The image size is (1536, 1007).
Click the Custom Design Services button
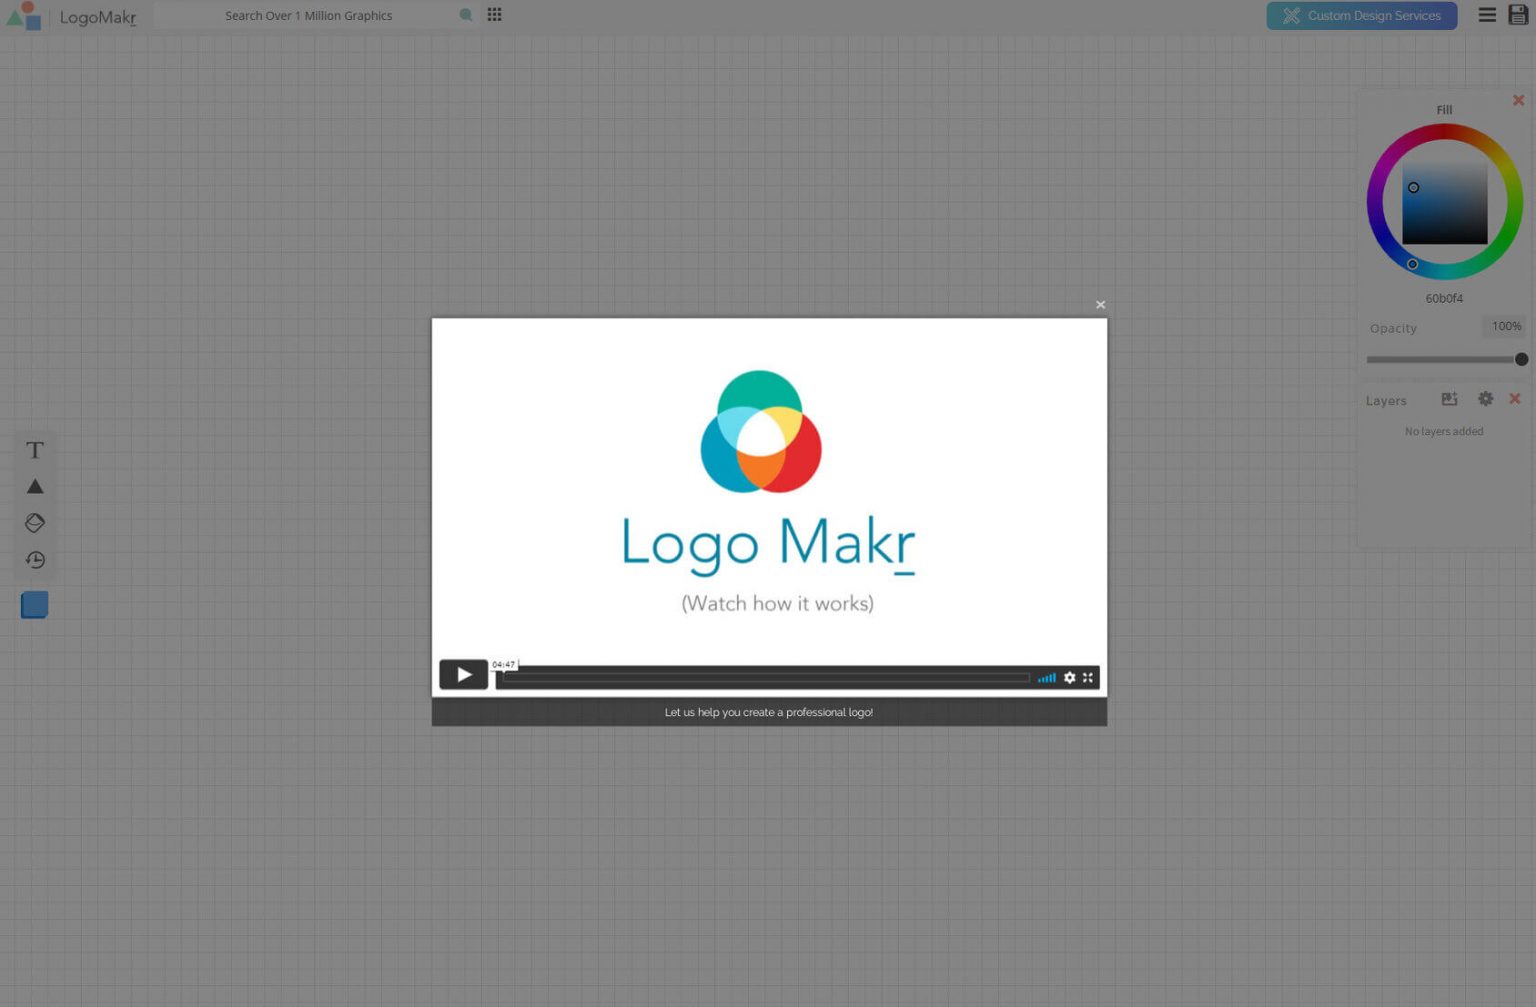tap(1362, 15)
